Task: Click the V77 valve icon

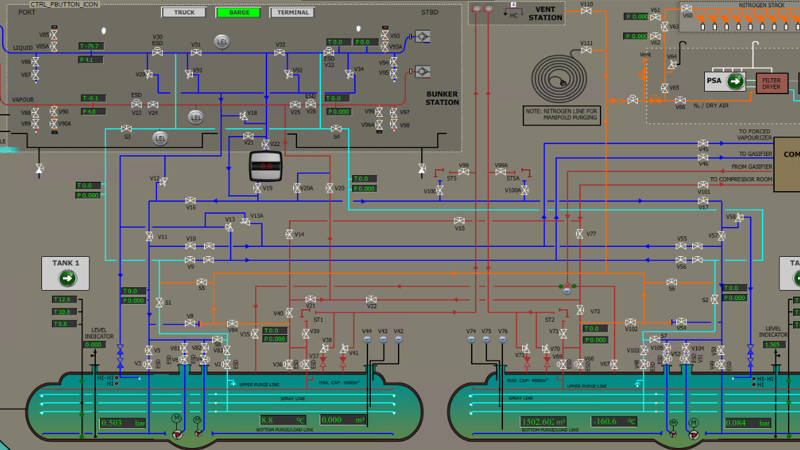Action: (579, 235)
